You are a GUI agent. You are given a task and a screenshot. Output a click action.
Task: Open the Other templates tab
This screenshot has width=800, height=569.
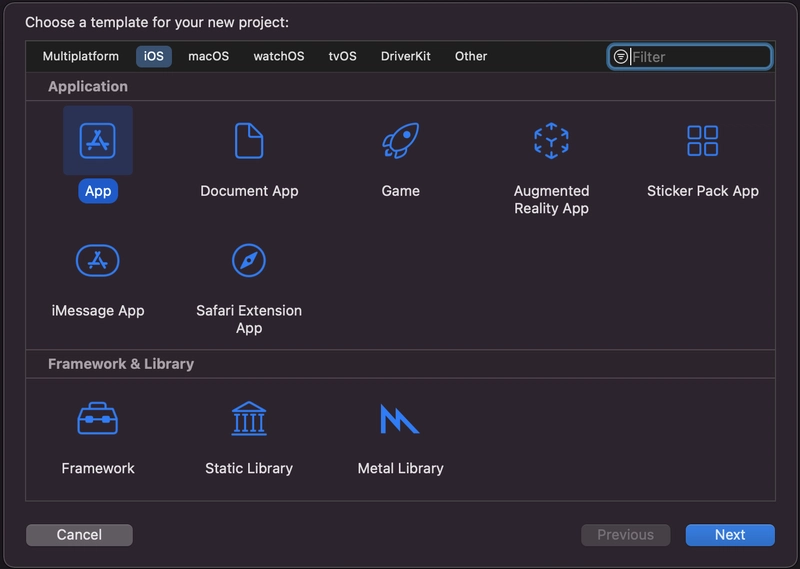coord(471,57)
